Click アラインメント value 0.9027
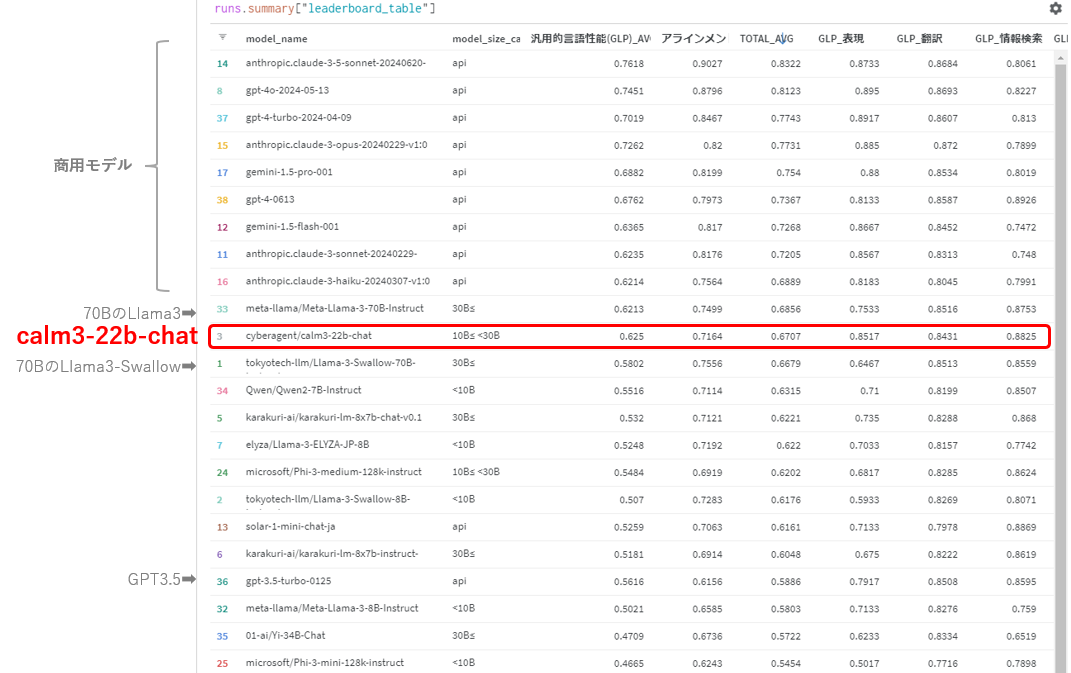Image resolution: width=1071 pixels, height=673 pixels. [x=707, y=64]
